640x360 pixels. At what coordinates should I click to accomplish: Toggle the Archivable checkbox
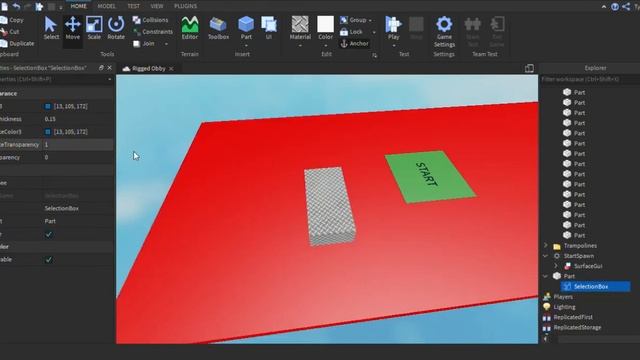coord(49,260)
